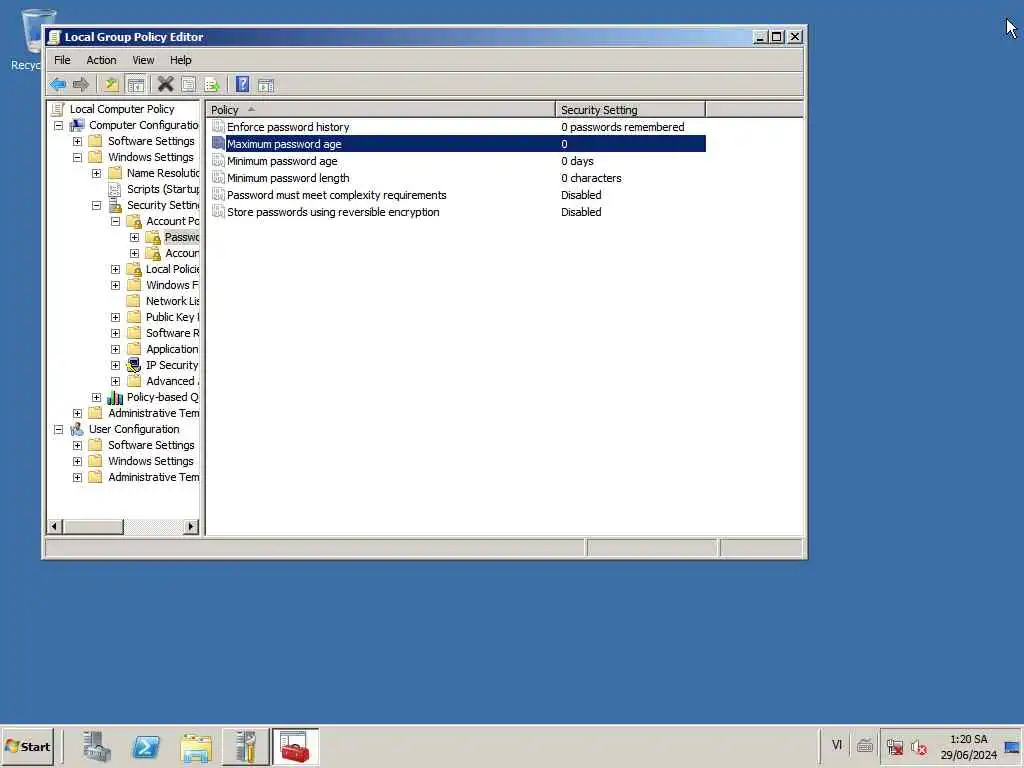Click the server tools taskbar icon next to Explorer
This screenshot has height=768, width=1024.
click(246, 747)
